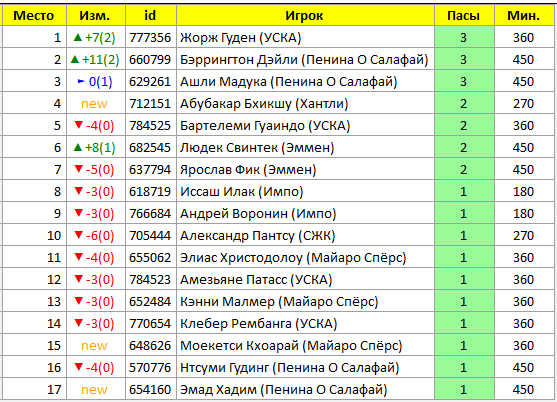Click passes cell in Эмад Хадим's row
The height and width of the screenshot is (402, 557).
[464, 390]
